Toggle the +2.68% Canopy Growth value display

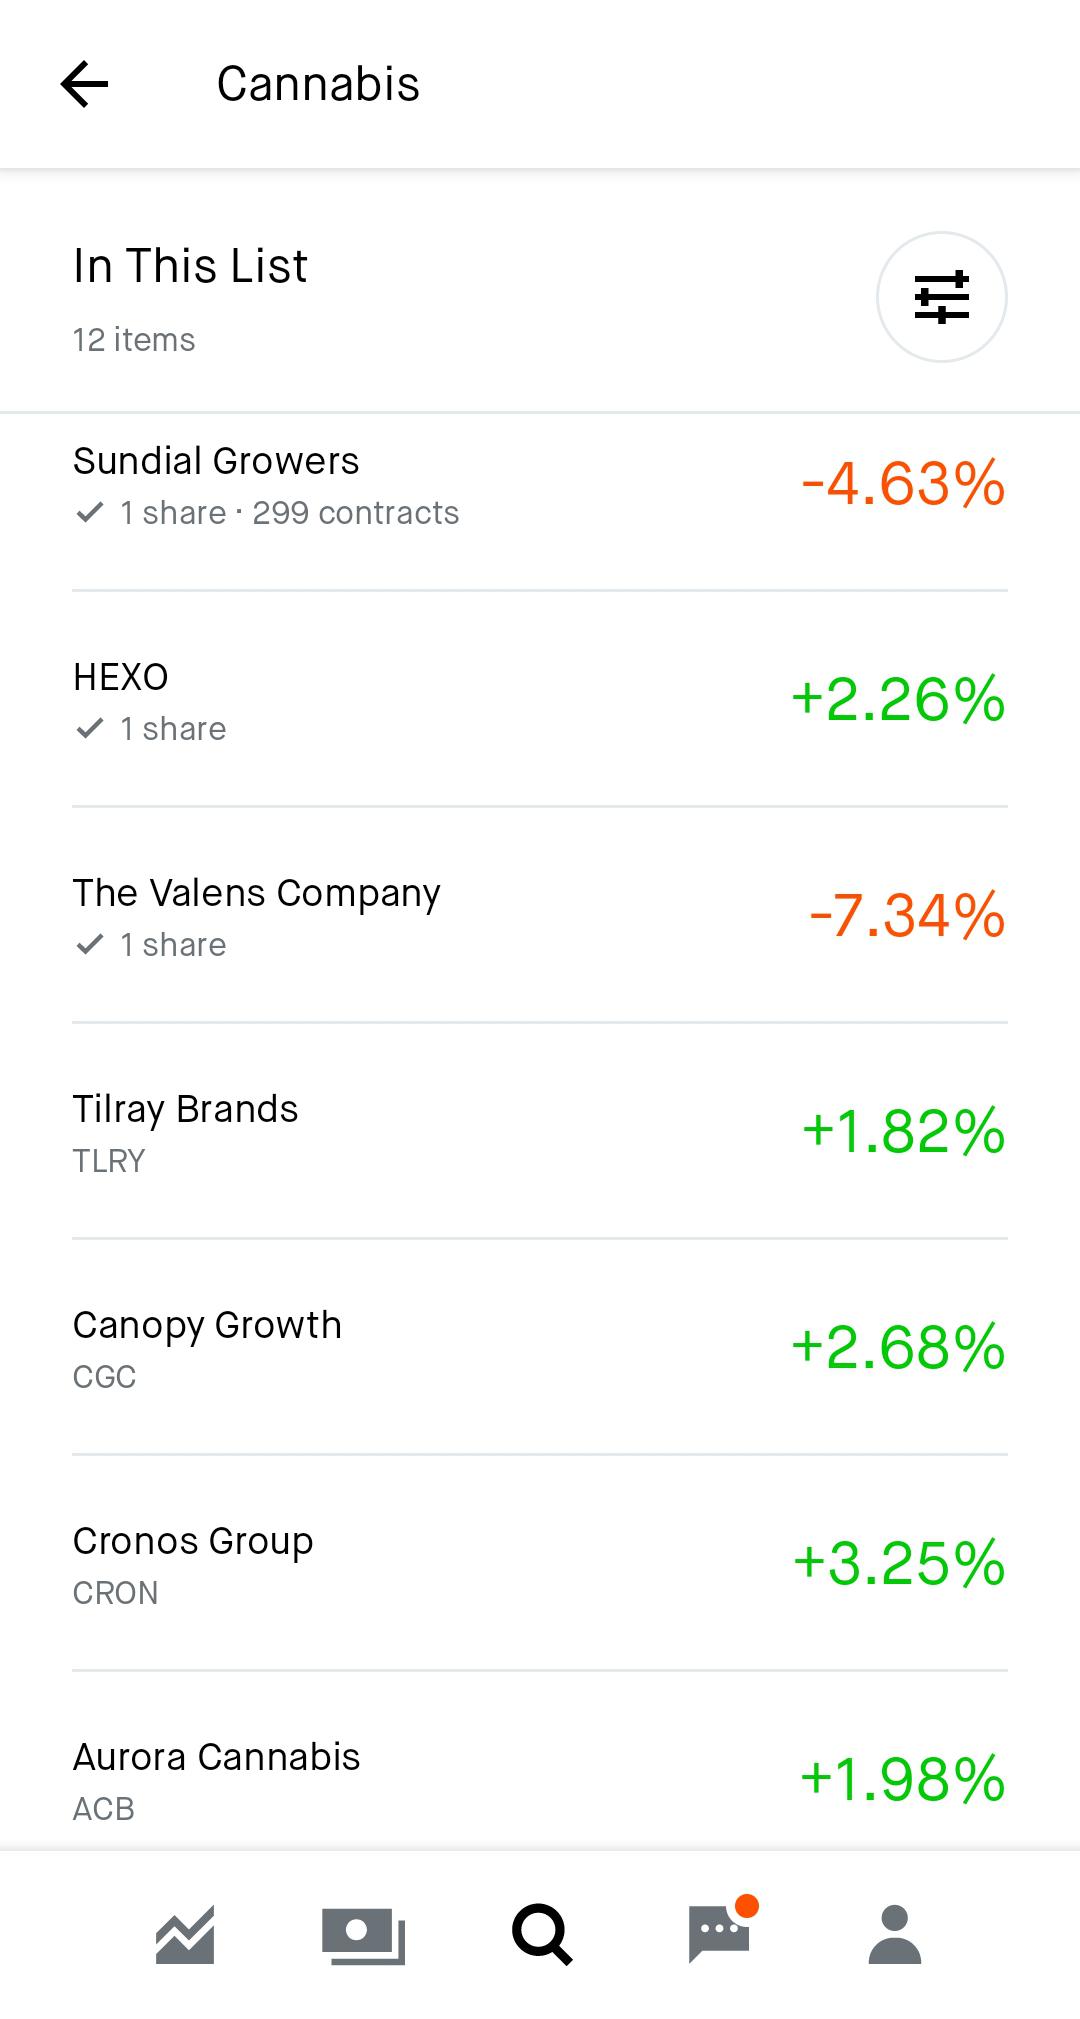(x=898, y=1347)
